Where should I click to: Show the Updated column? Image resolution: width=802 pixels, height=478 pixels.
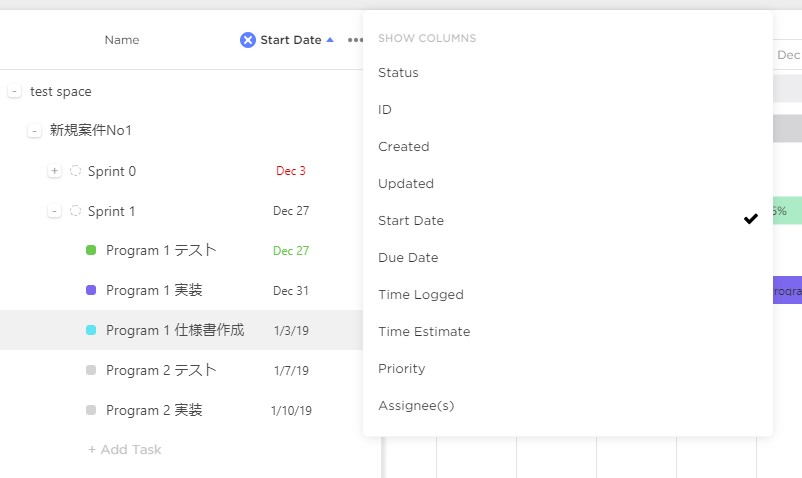(568, 184)
